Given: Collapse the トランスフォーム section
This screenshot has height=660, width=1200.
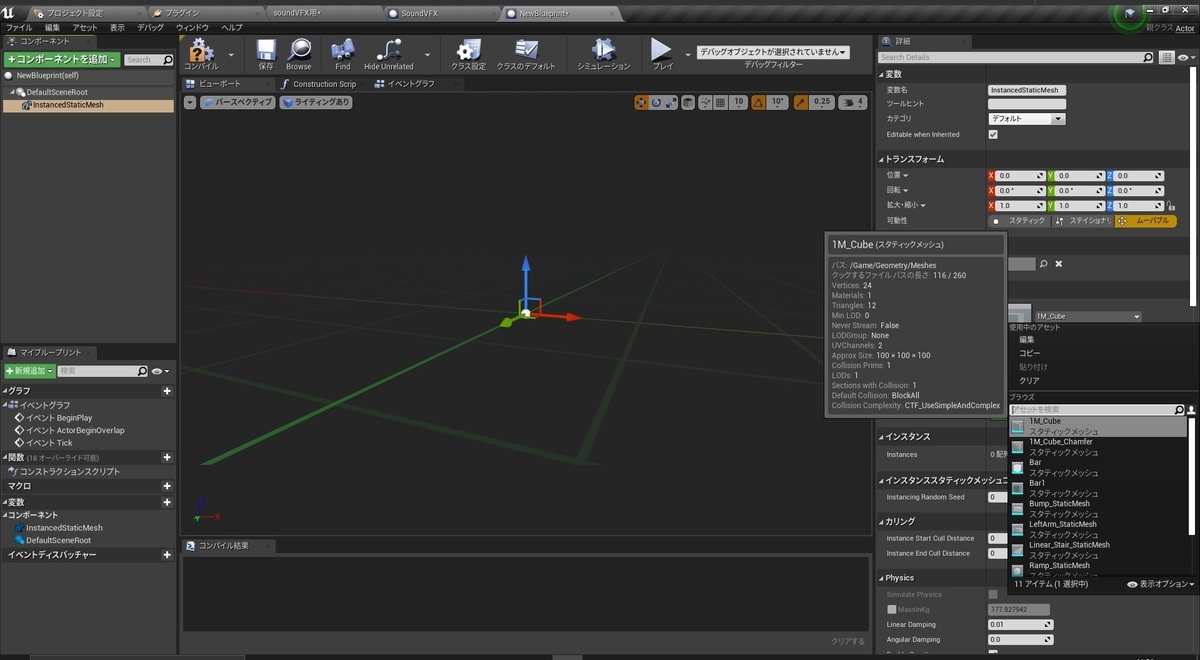Looking at the screenshot, I should [x=882, y=159].
